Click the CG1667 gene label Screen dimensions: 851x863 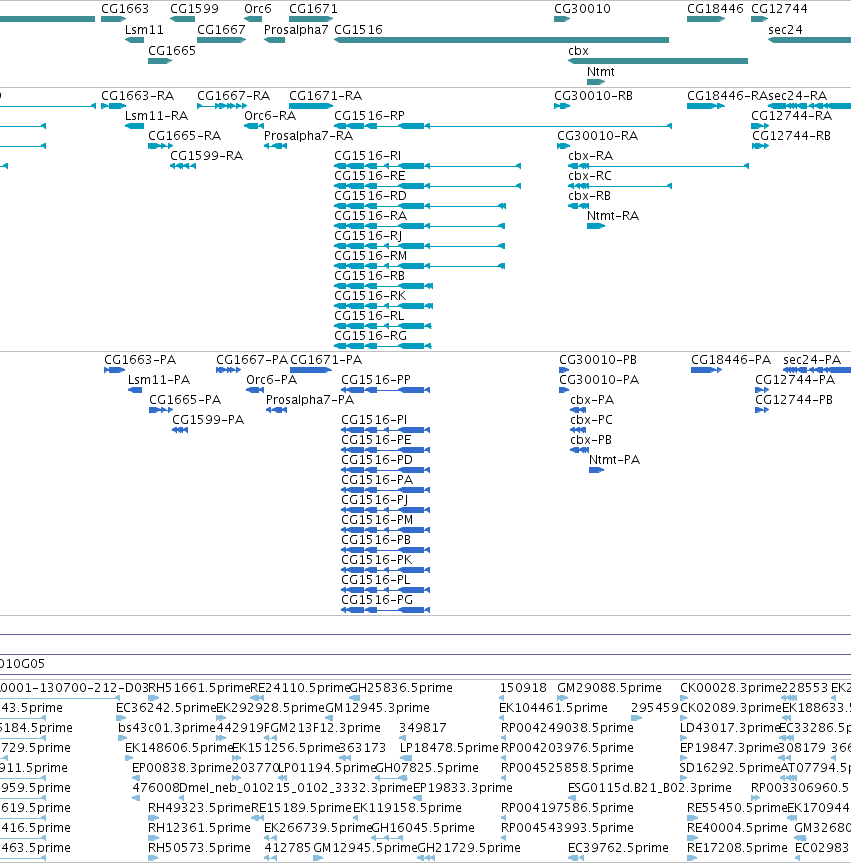click(x=221, y=30)
